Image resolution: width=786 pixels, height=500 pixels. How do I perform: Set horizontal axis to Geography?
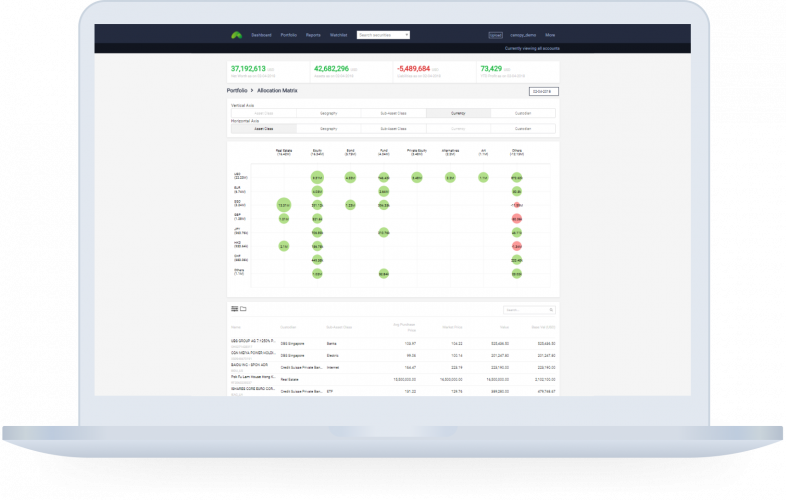[329, 129]
